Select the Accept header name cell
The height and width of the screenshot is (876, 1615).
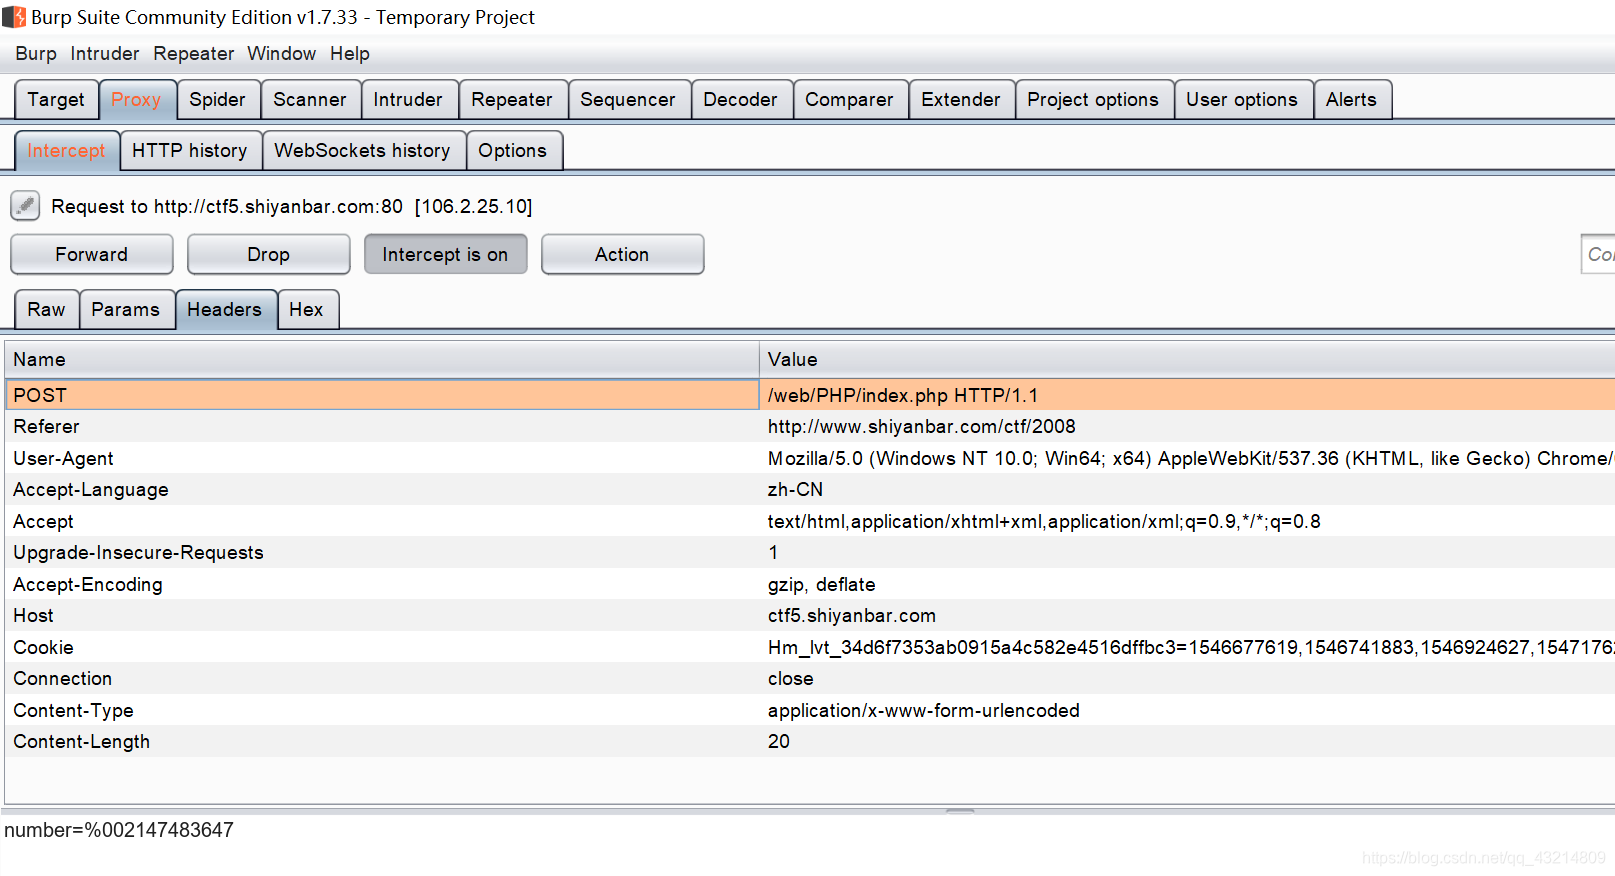click(382, 521)
